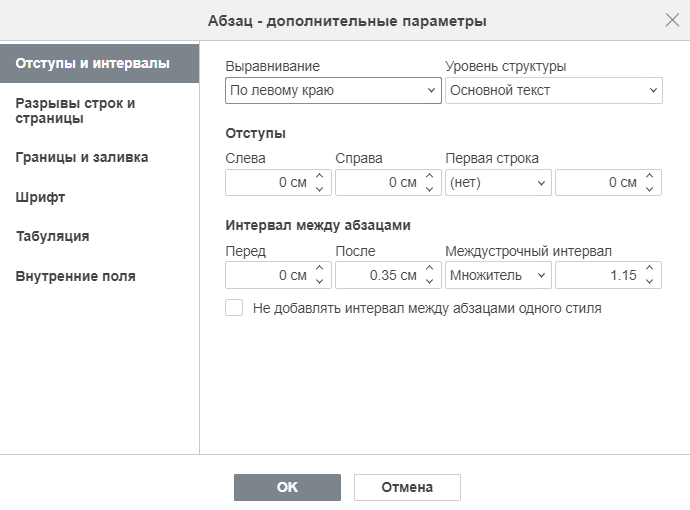Increase the Перед spacing value
Image resolution: width=690 pixels, height=510 pixels.
tap(320, 268)
